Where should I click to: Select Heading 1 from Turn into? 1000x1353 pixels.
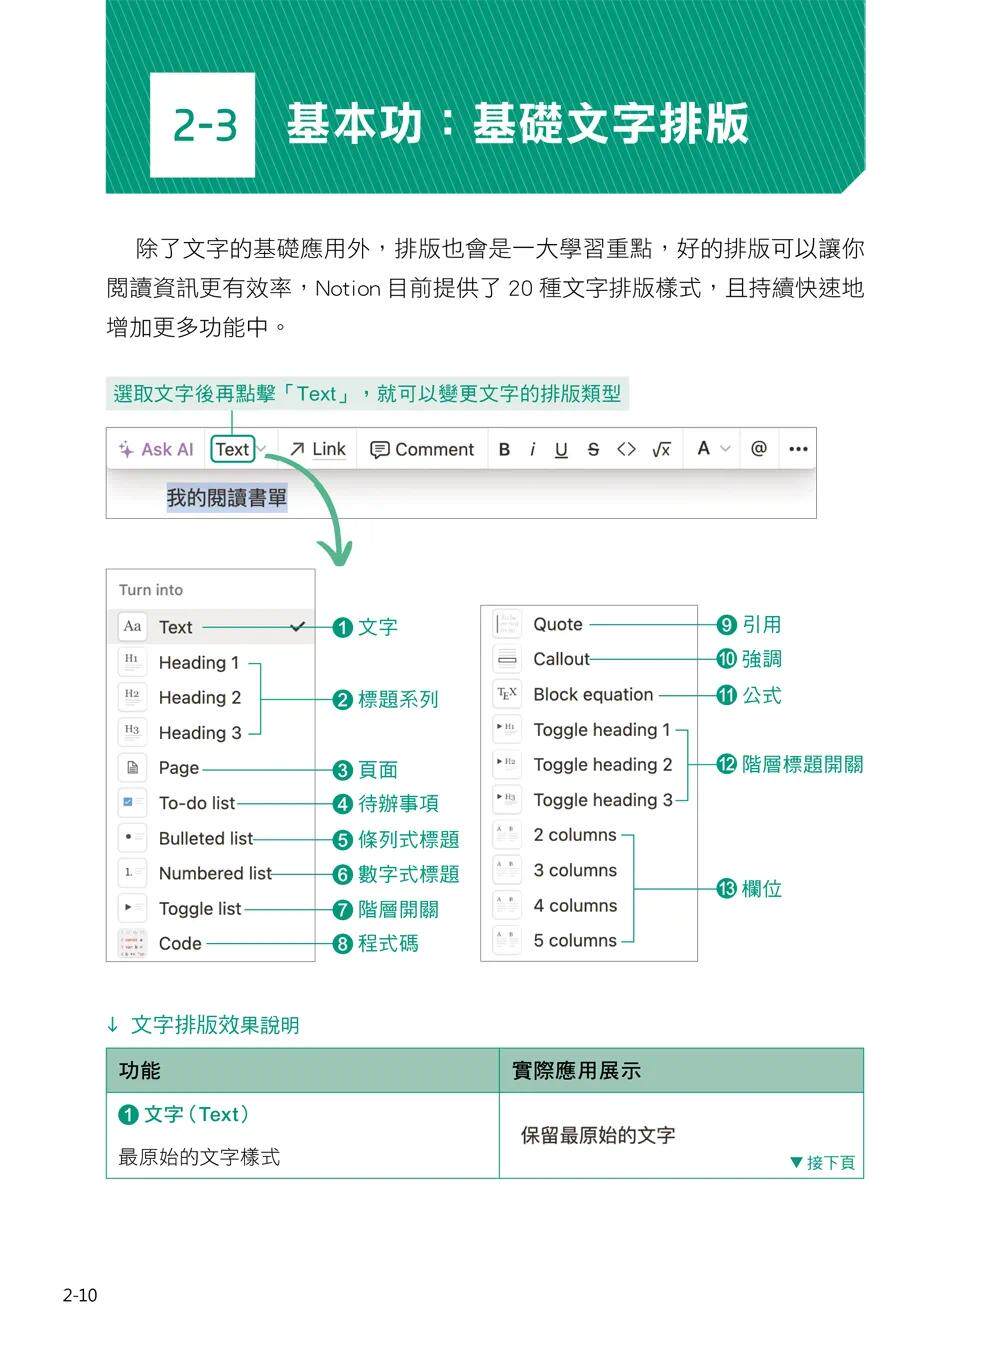[x=211, y=662]
